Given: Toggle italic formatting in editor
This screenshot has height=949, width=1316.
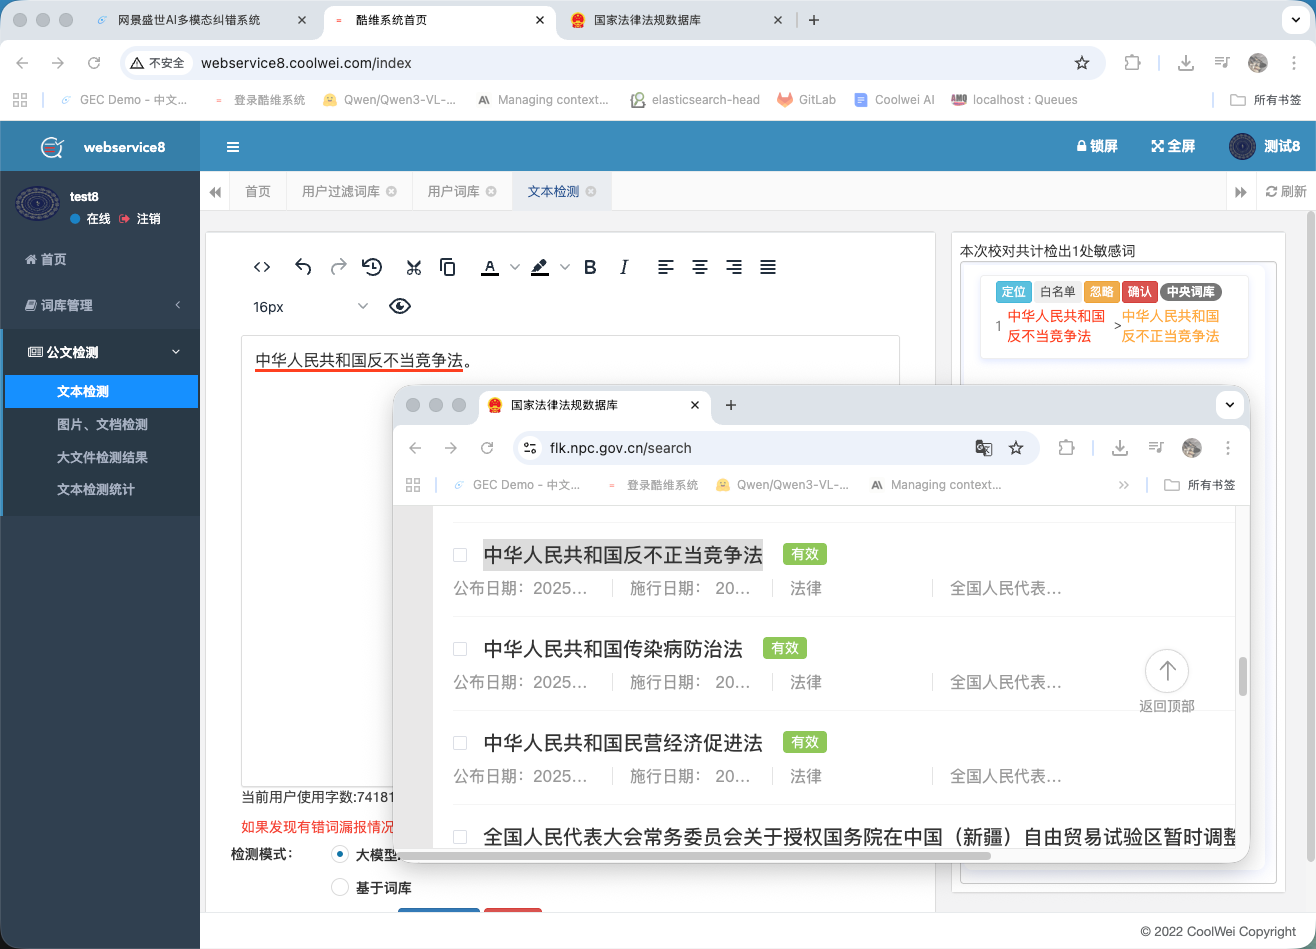Looking at the screenshot, I should coord(624,267).
